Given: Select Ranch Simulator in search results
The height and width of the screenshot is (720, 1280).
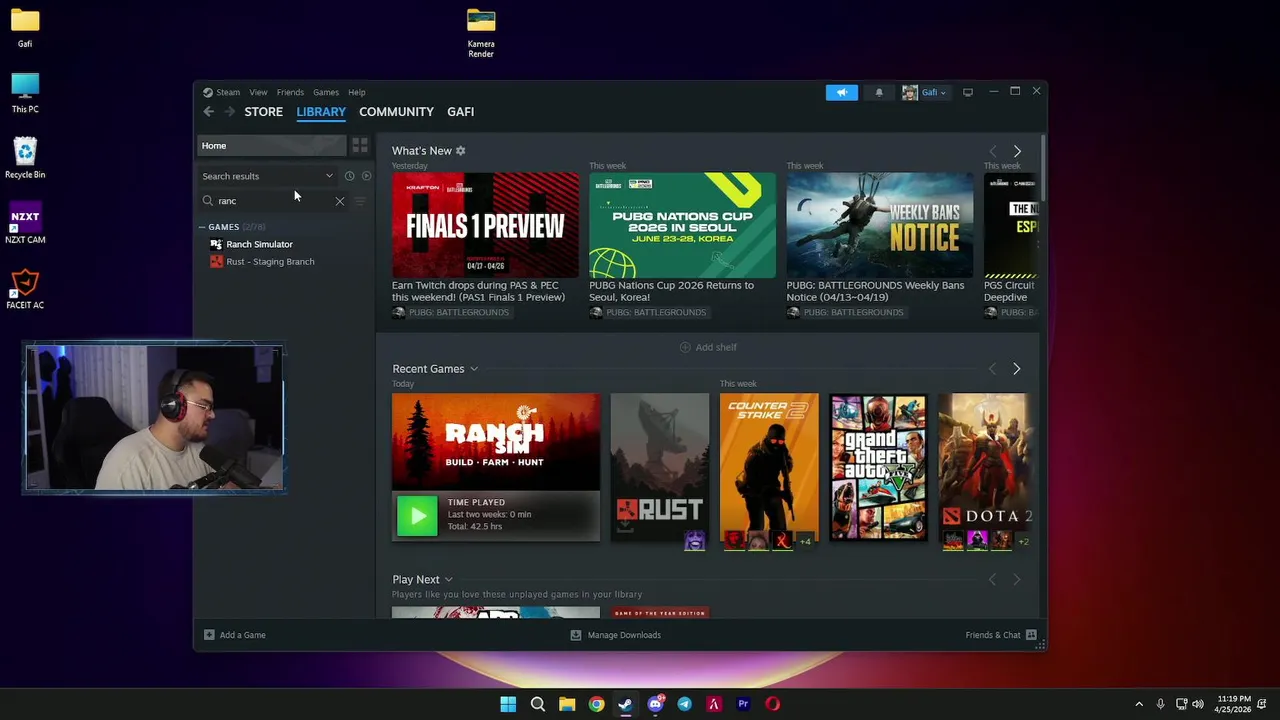Looking at the screenshot, I should [x=259, y=244].
